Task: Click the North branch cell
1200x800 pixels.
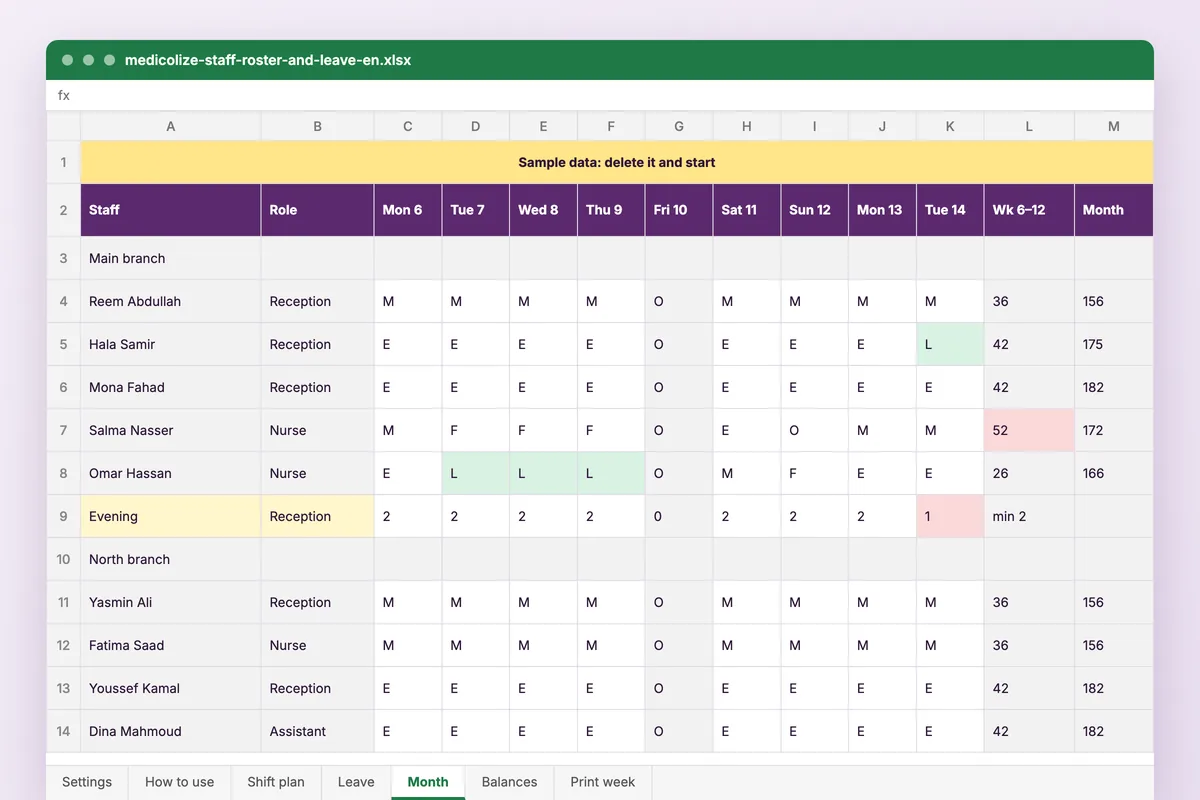Action: point(171,559)
